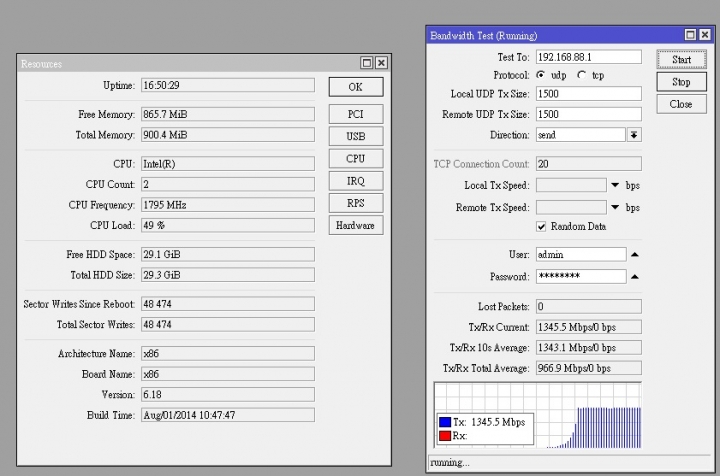Image resolution: width=720 pixels, height=476 pixels.
Task: Maximize the Resources window
Action: pyautogui.click(x=366, y=63)
